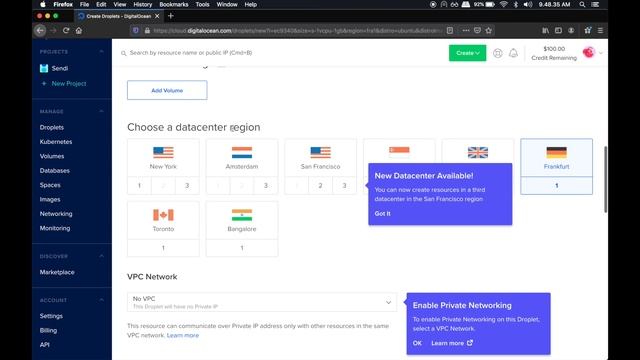This screenshot has width=640, height=360.
Task: Open the browser home icon
Action: (x=79, y=31)
